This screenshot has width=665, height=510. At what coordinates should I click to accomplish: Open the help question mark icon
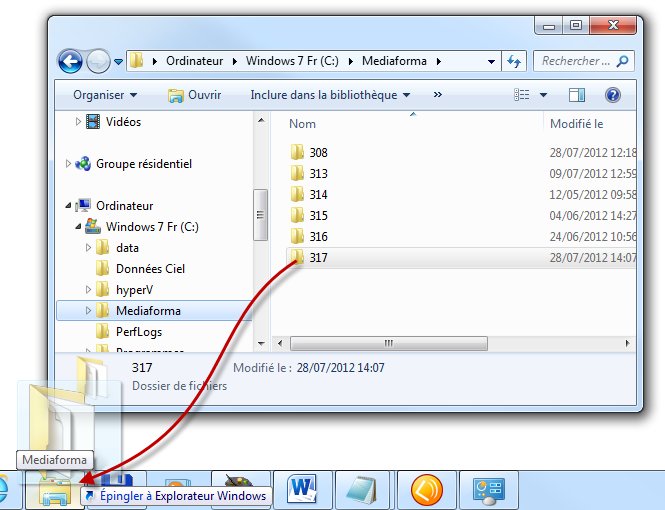tap(612, 95)
